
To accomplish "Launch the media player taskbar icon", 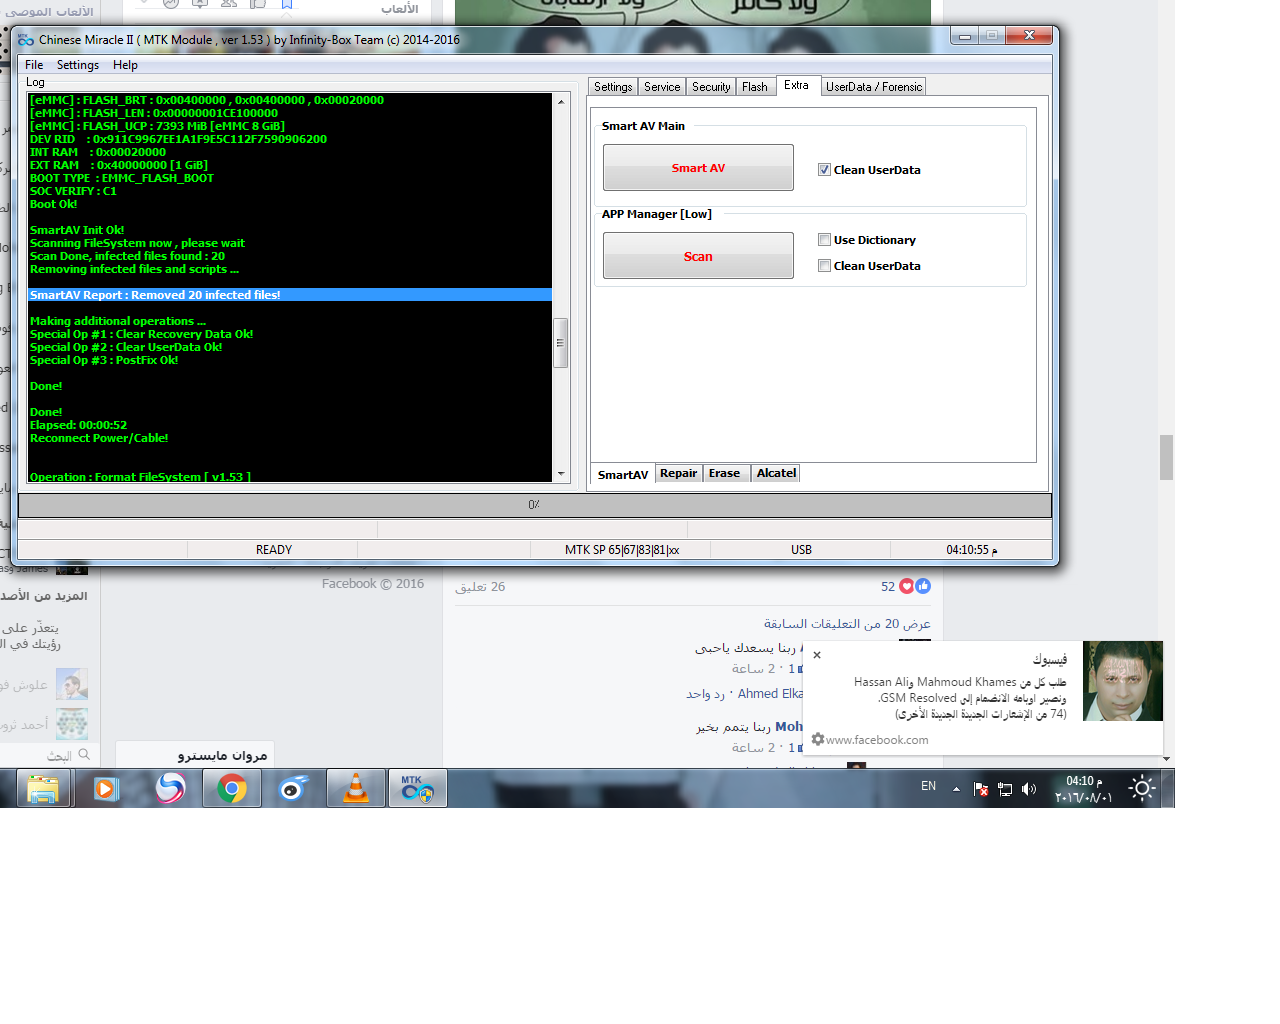I will 106,789.
